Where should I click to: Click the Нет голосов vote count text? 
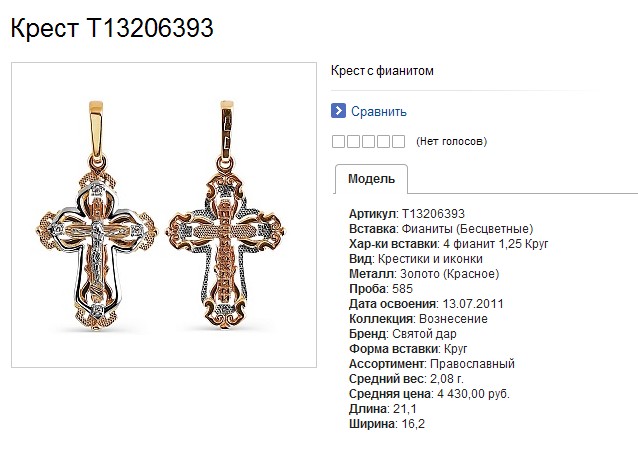click(452, 142)
